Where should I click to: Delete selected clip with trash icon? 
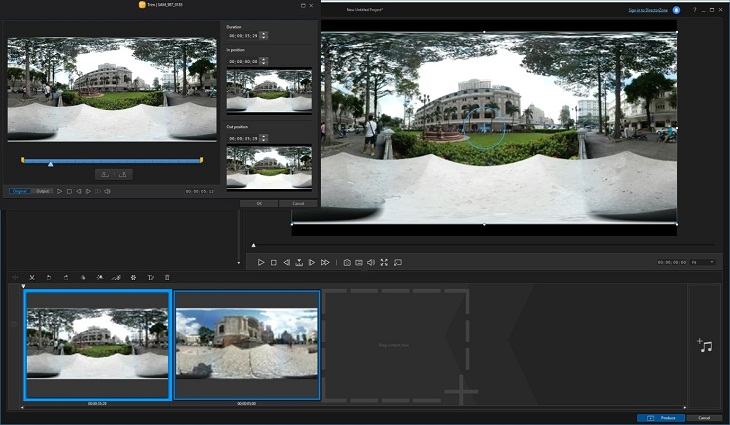coord(167,277)
